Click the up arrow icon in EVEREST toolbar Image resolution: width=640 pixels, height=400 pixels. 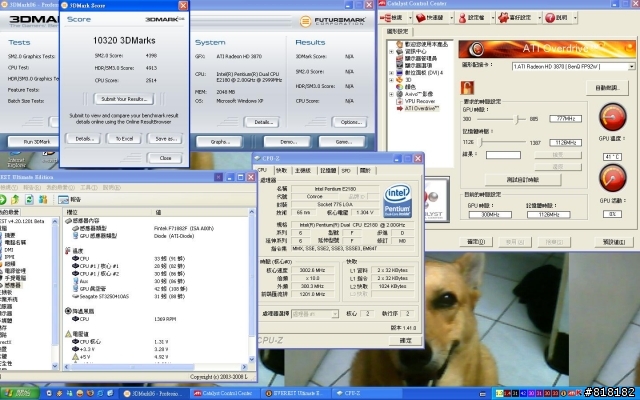coord(15,199)
